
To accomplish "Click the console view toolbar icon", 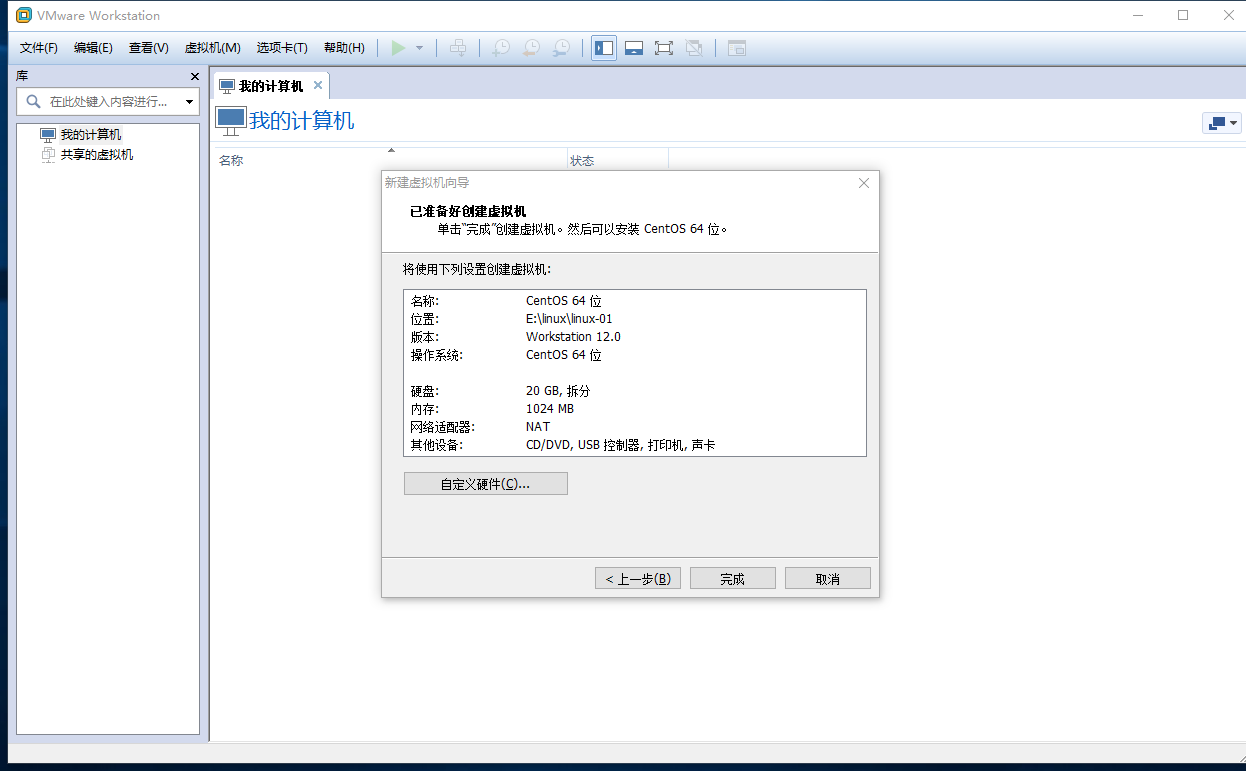I will click(737, 48).
